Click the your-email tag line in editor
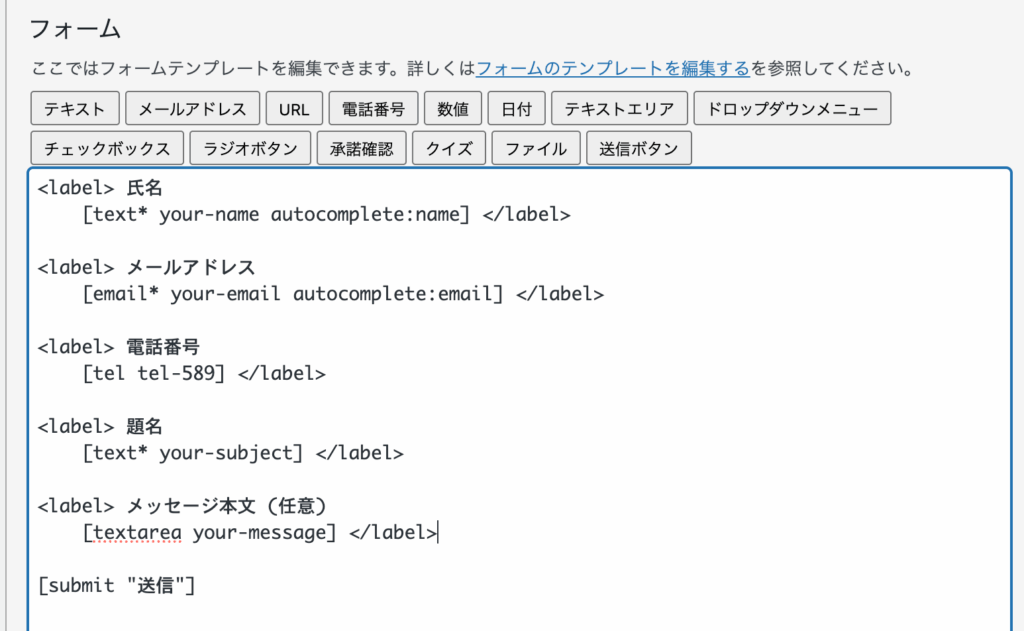This screenshot has height=631, width=1024. click(x=292, y=294)
